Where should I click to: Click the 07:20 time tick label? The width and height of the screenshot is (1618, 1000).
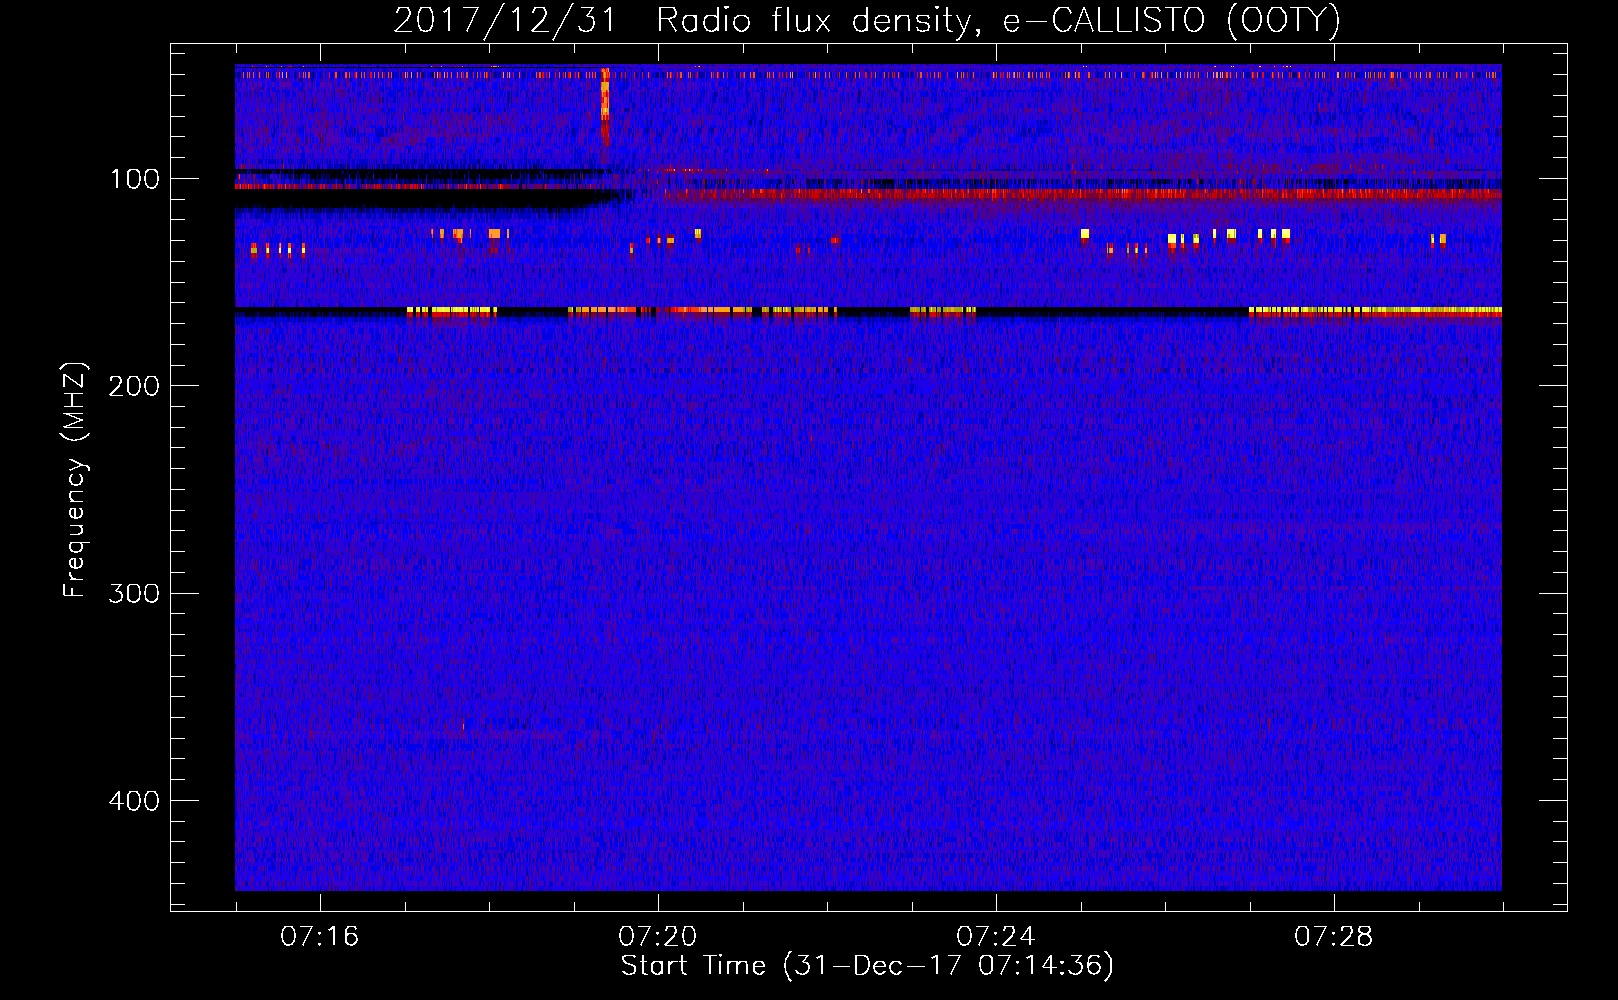pyautogui.click(x=658, y=936)
